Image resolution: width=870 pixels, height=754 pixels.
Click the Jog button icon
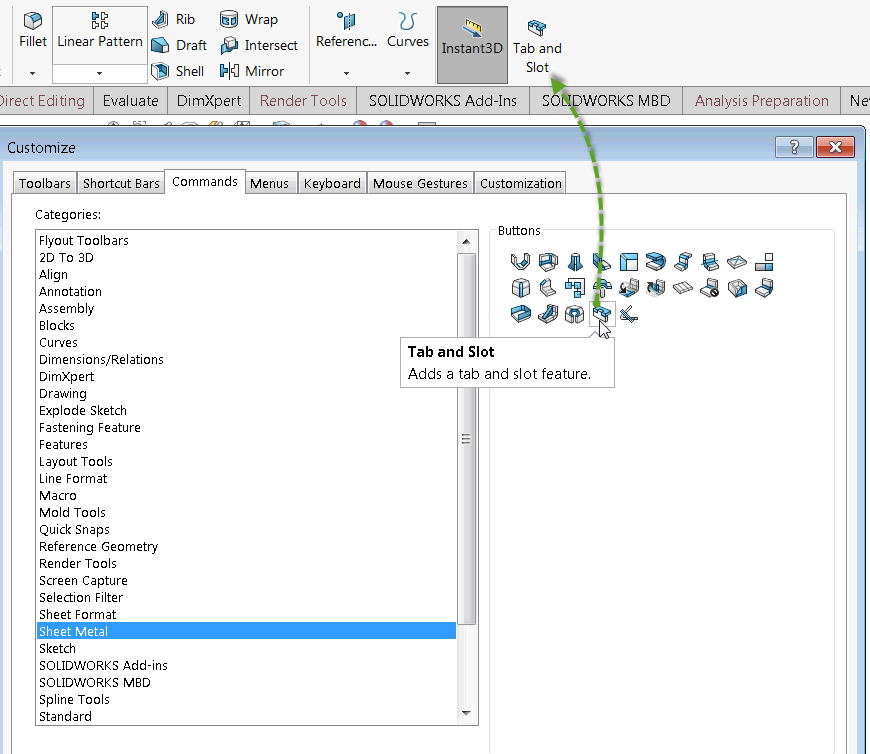(683, 261)
